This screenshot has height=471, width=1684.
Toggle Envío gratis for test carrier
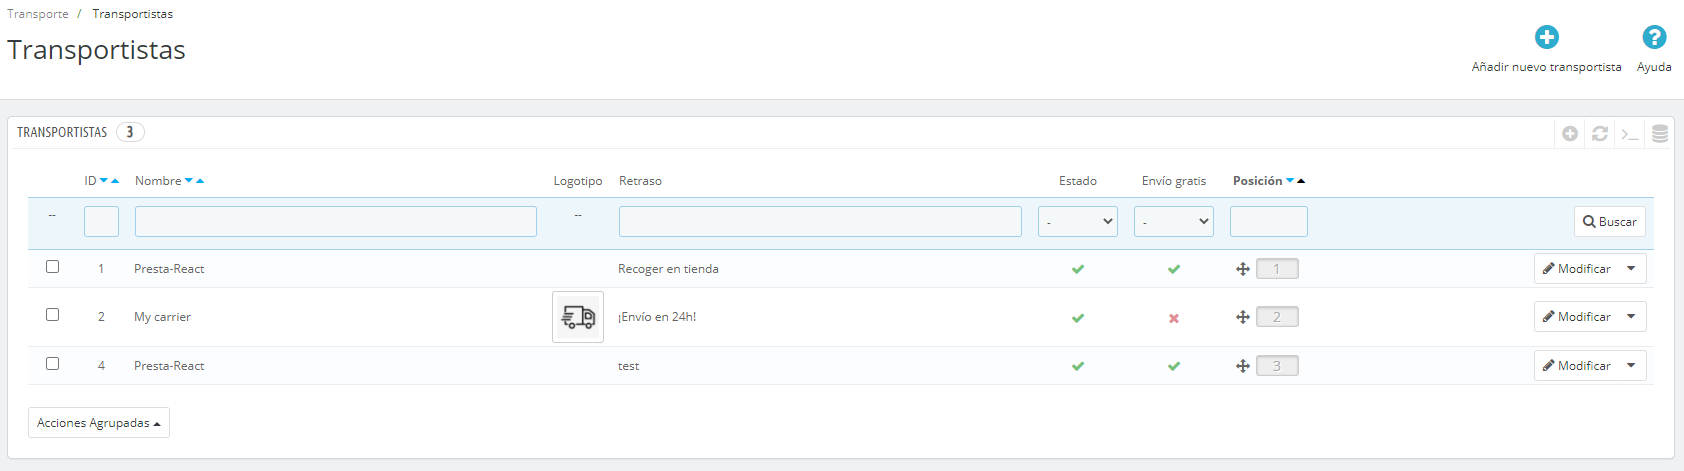click(x=1174, y=366)
